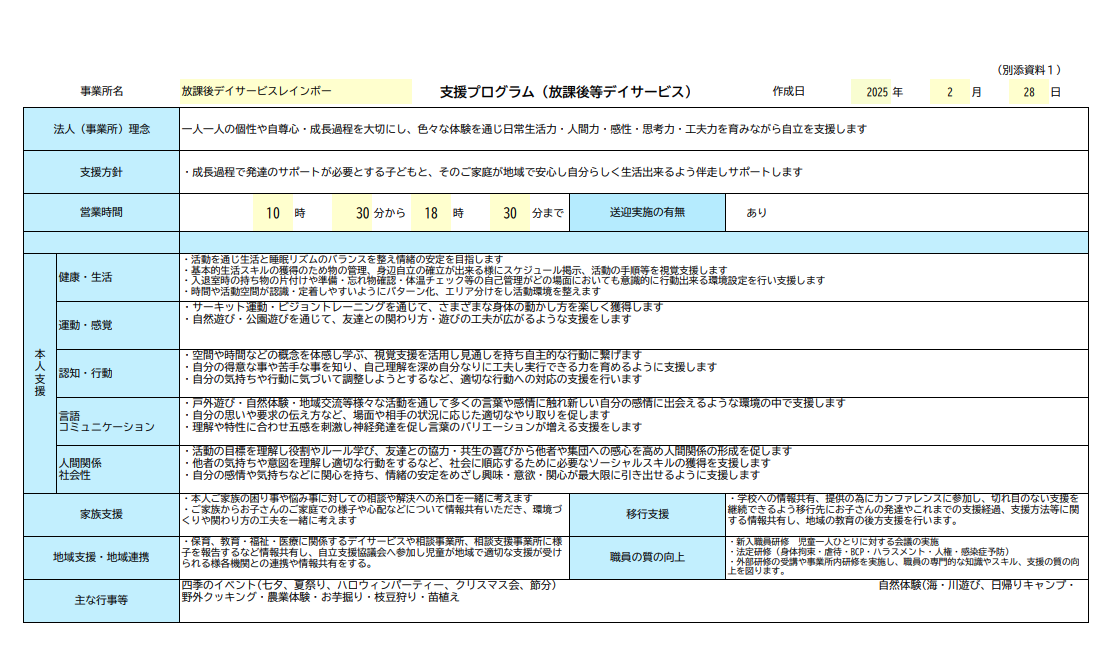Select the 支援方針 header cell
Screen dimensions: 1117x650
pos(101,172)
